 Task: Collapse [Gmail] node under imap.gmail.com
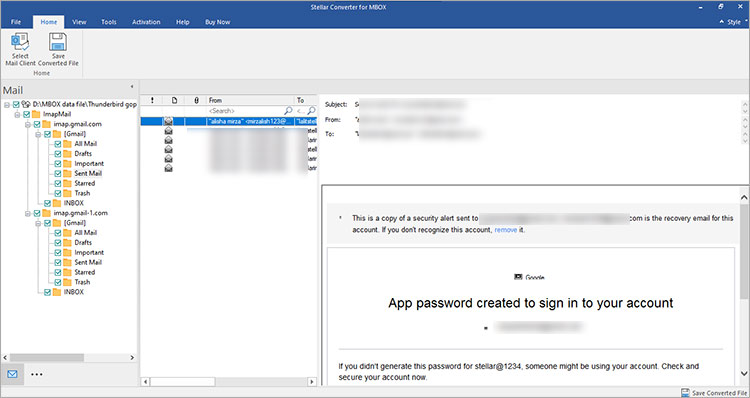39,134
